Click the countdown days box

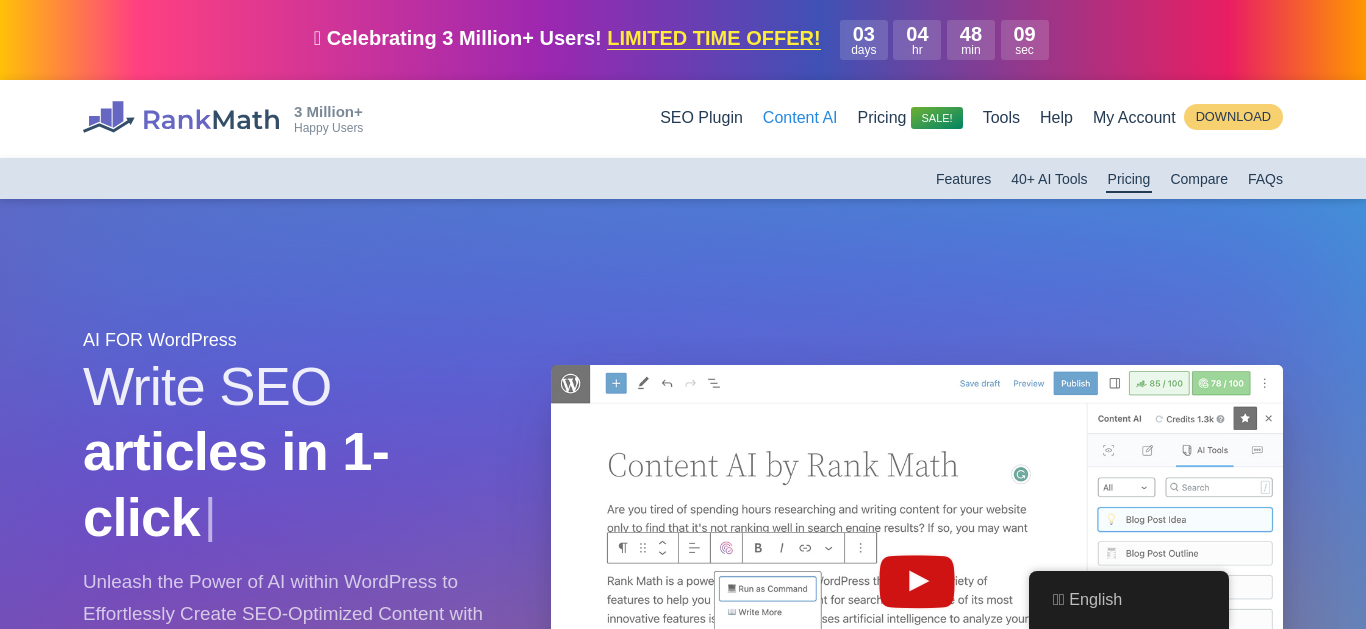pyautogui.click(x=864, y=40)
